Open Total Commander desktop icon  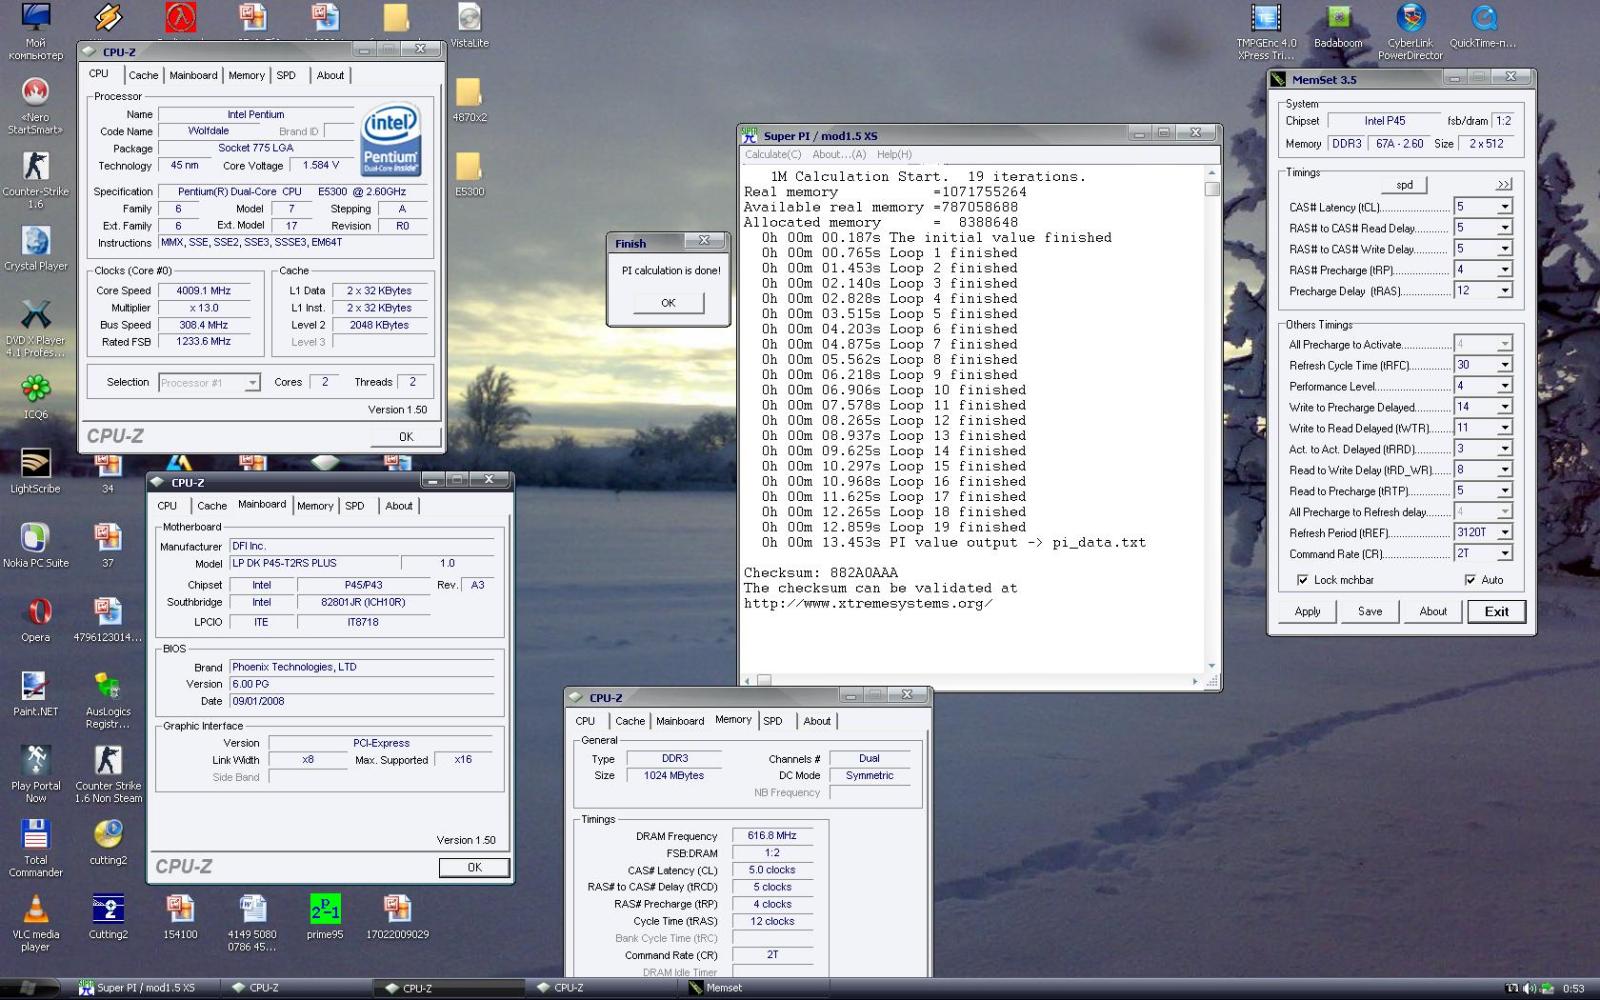pos(36,848)
